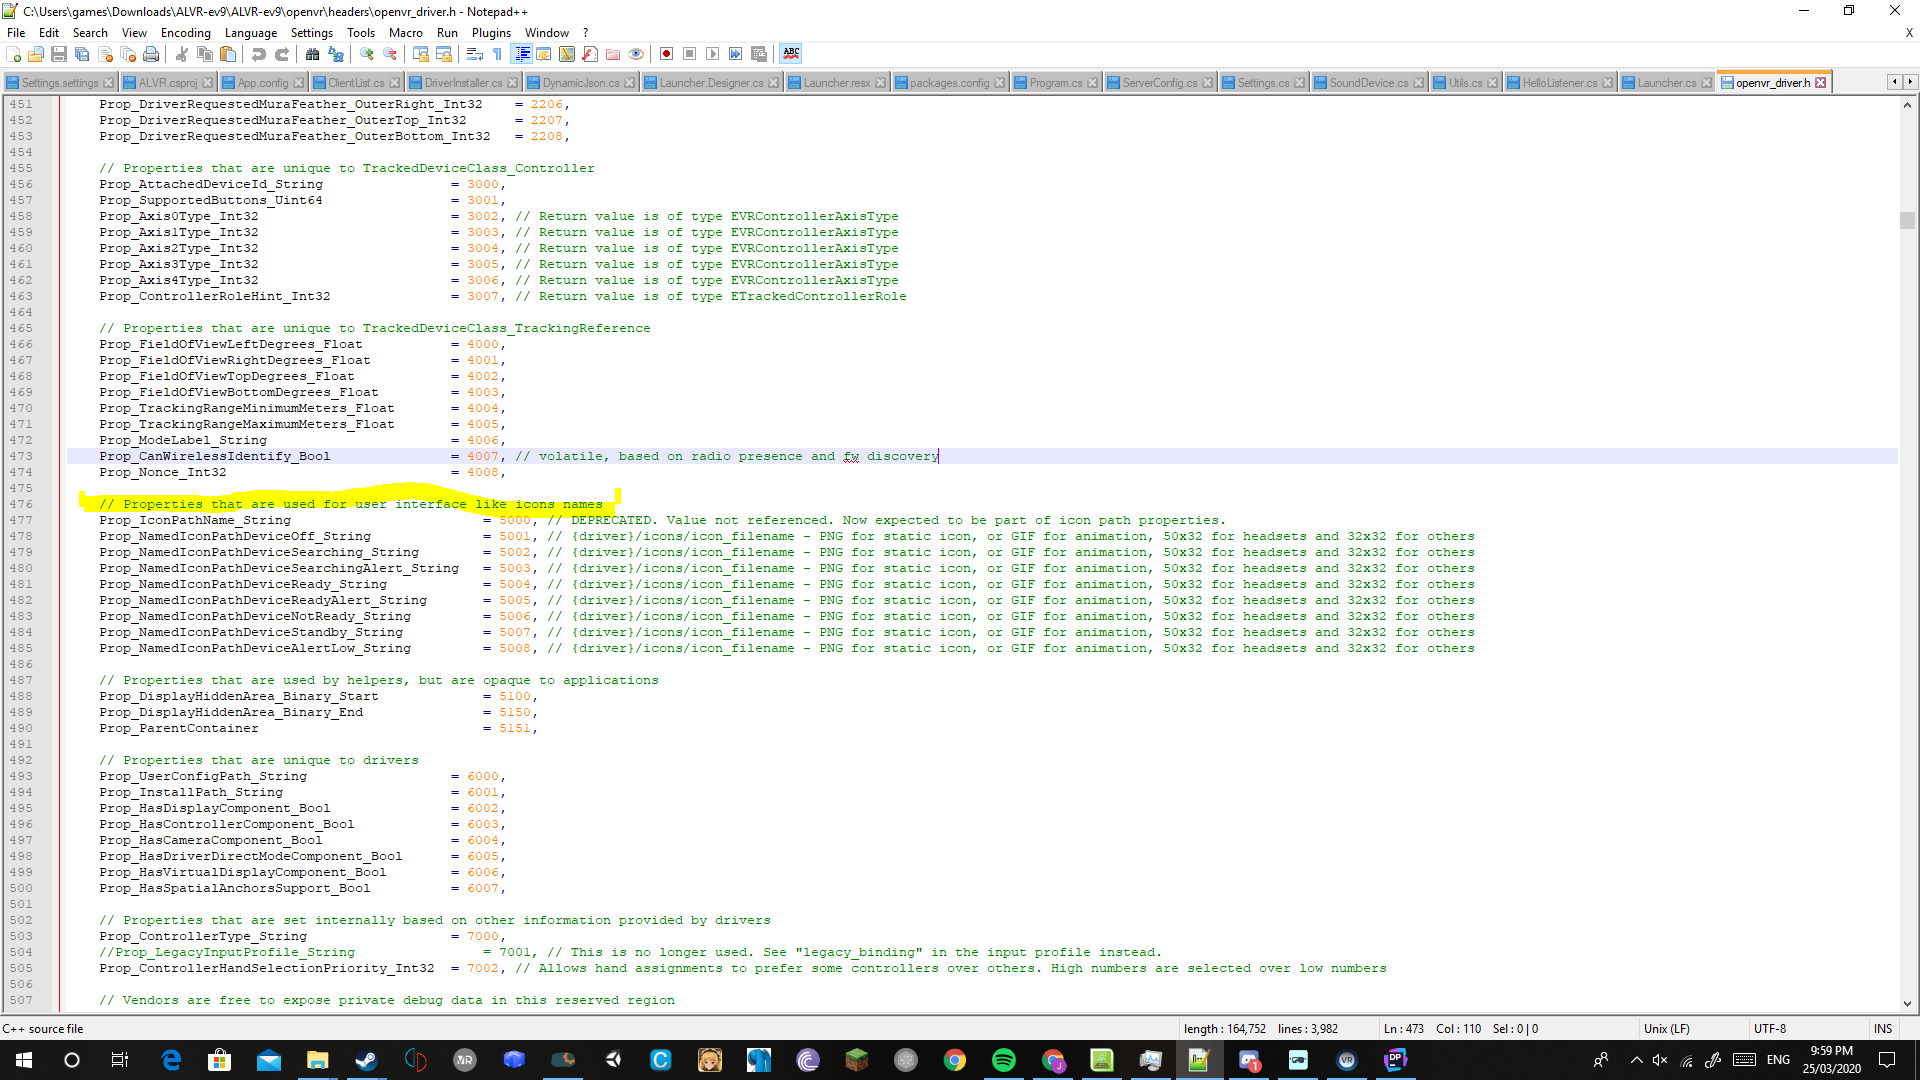The width and height of the screenshot is (1920, 1080).
Task: Click the vertical scrollbar thumb
Action: tap(1907, 220)
